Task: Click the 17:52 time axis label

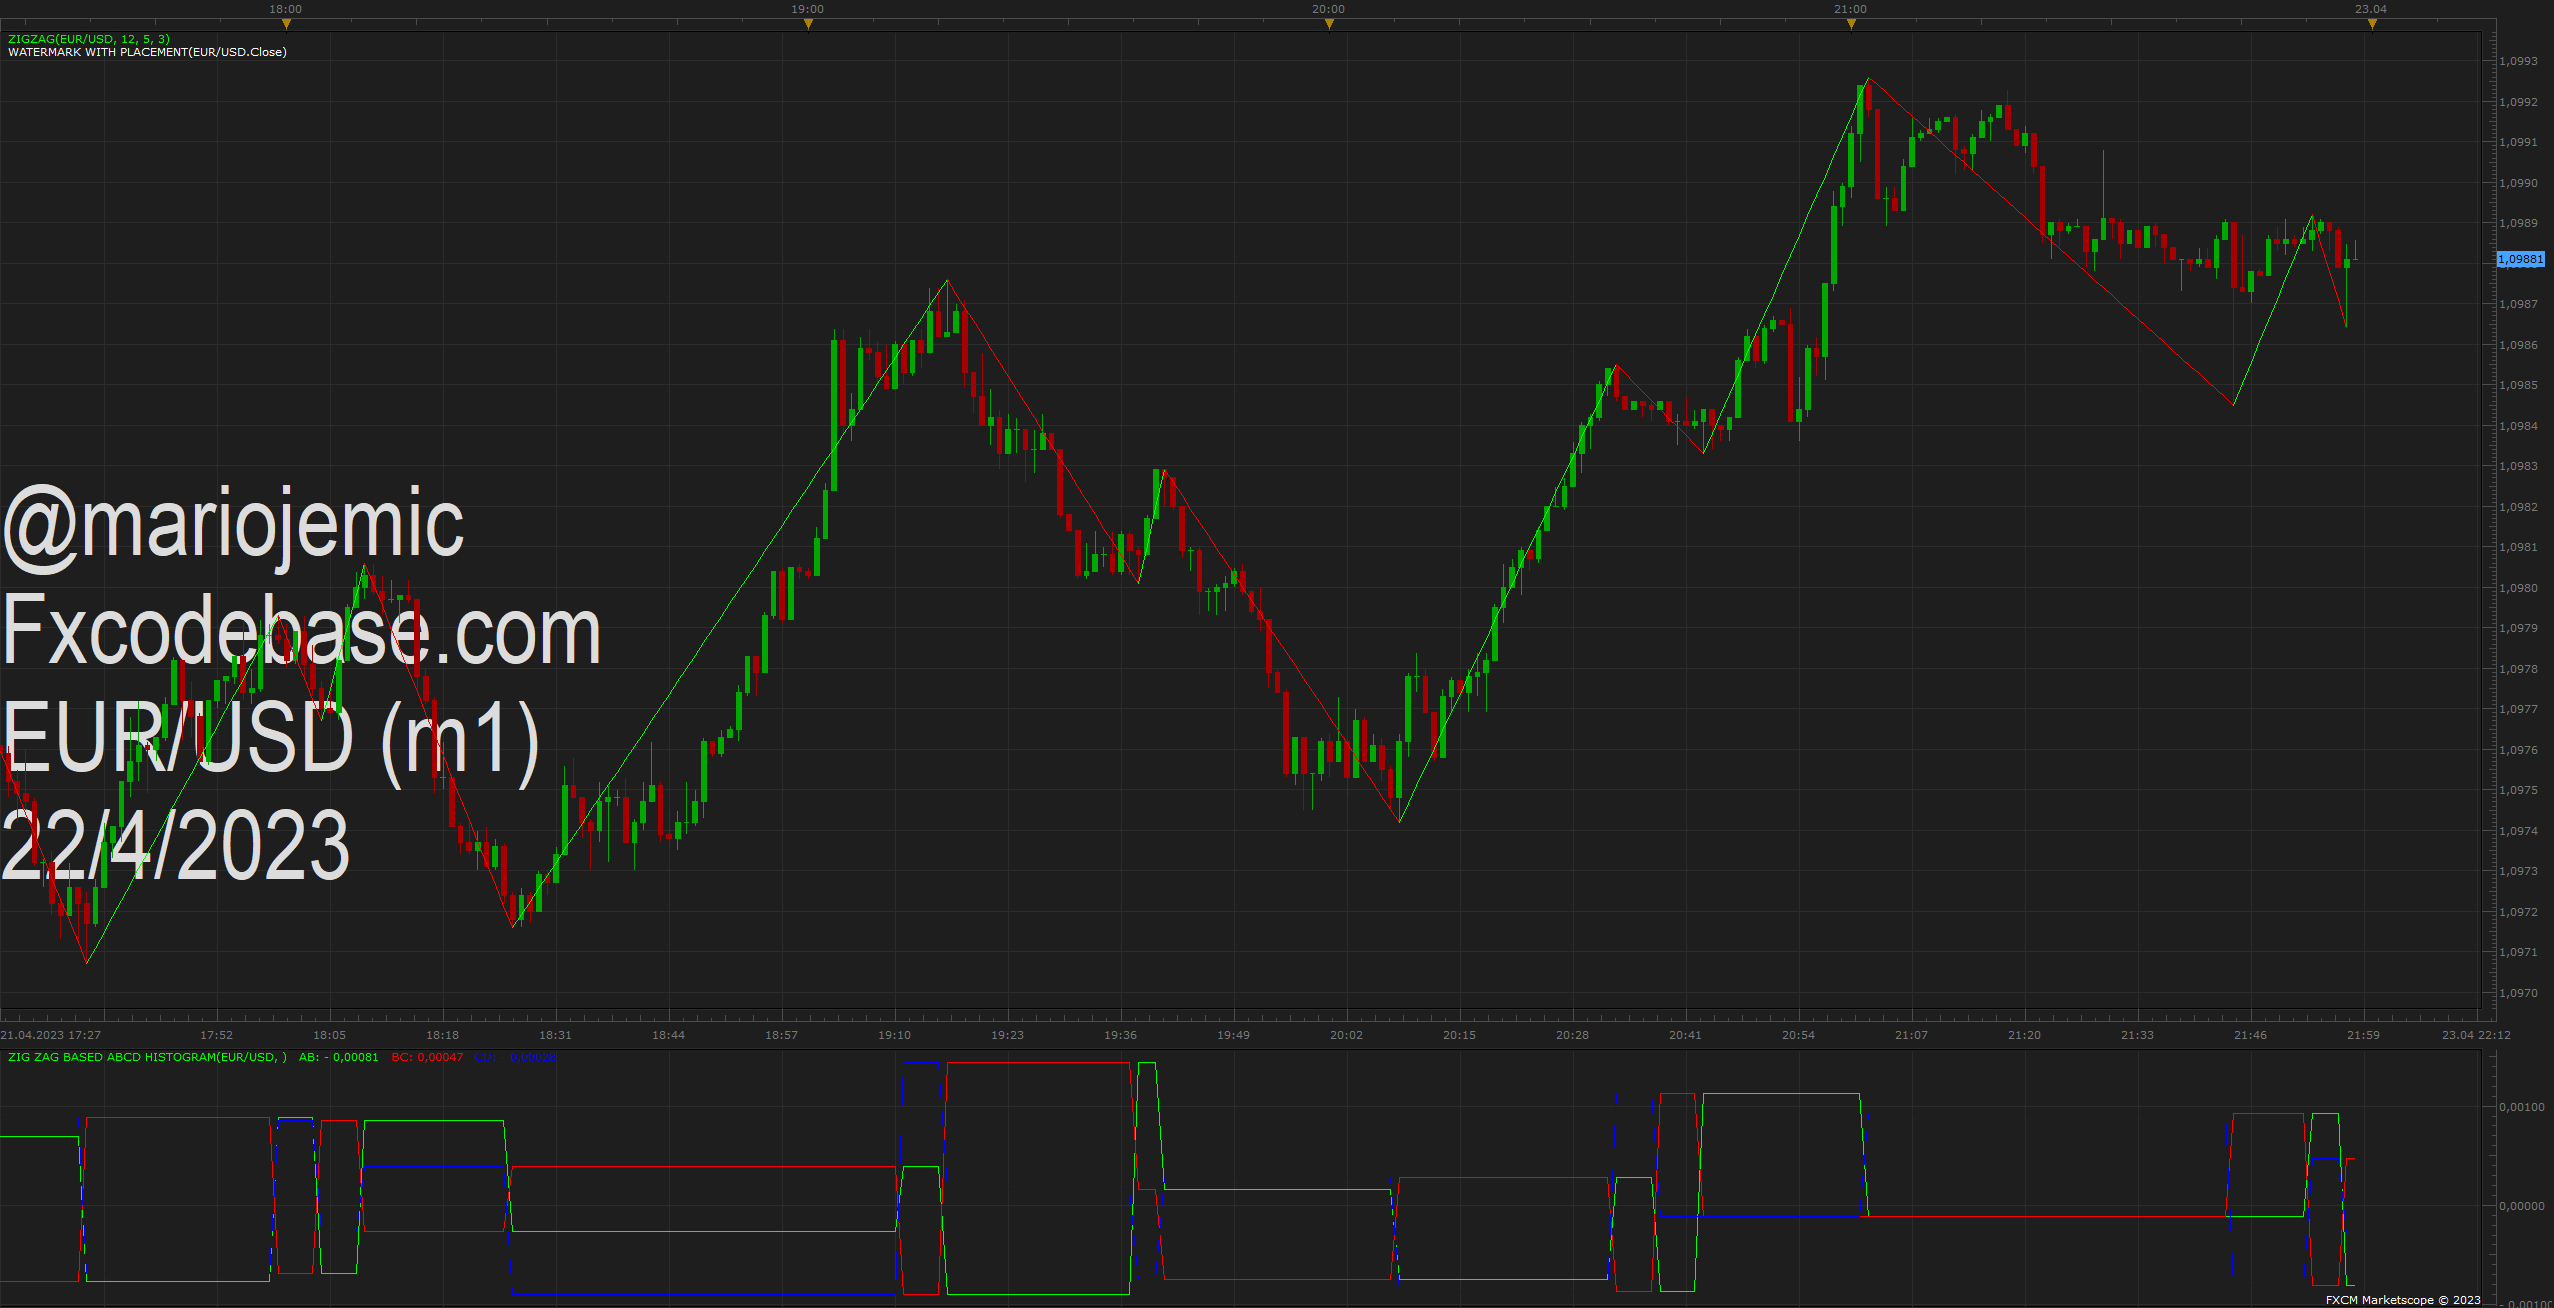Action: (x=216, y=1035)
